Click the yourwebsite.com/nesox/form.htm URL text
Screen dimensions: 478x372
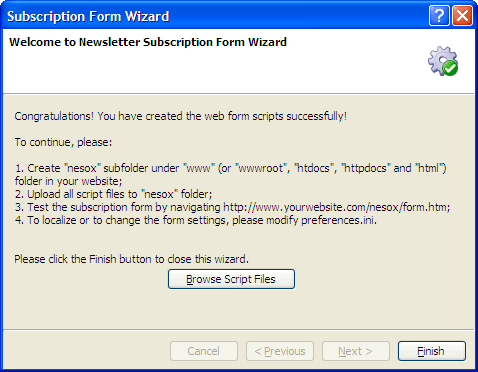pos(336,207)
